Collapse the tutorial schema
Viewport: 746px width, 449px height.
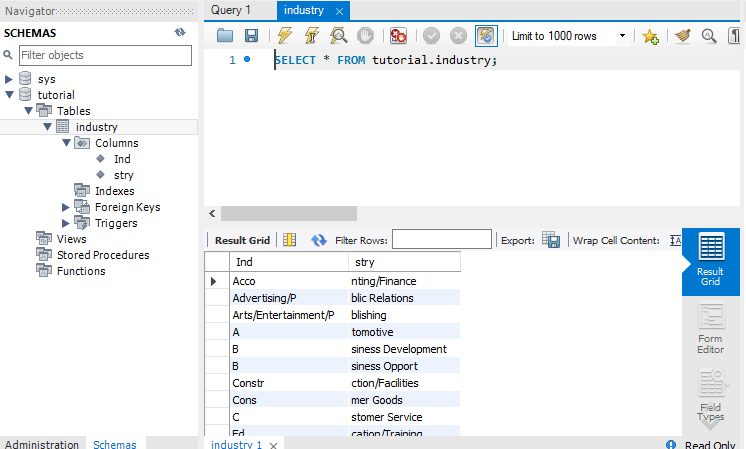click(x=9, y=95)
